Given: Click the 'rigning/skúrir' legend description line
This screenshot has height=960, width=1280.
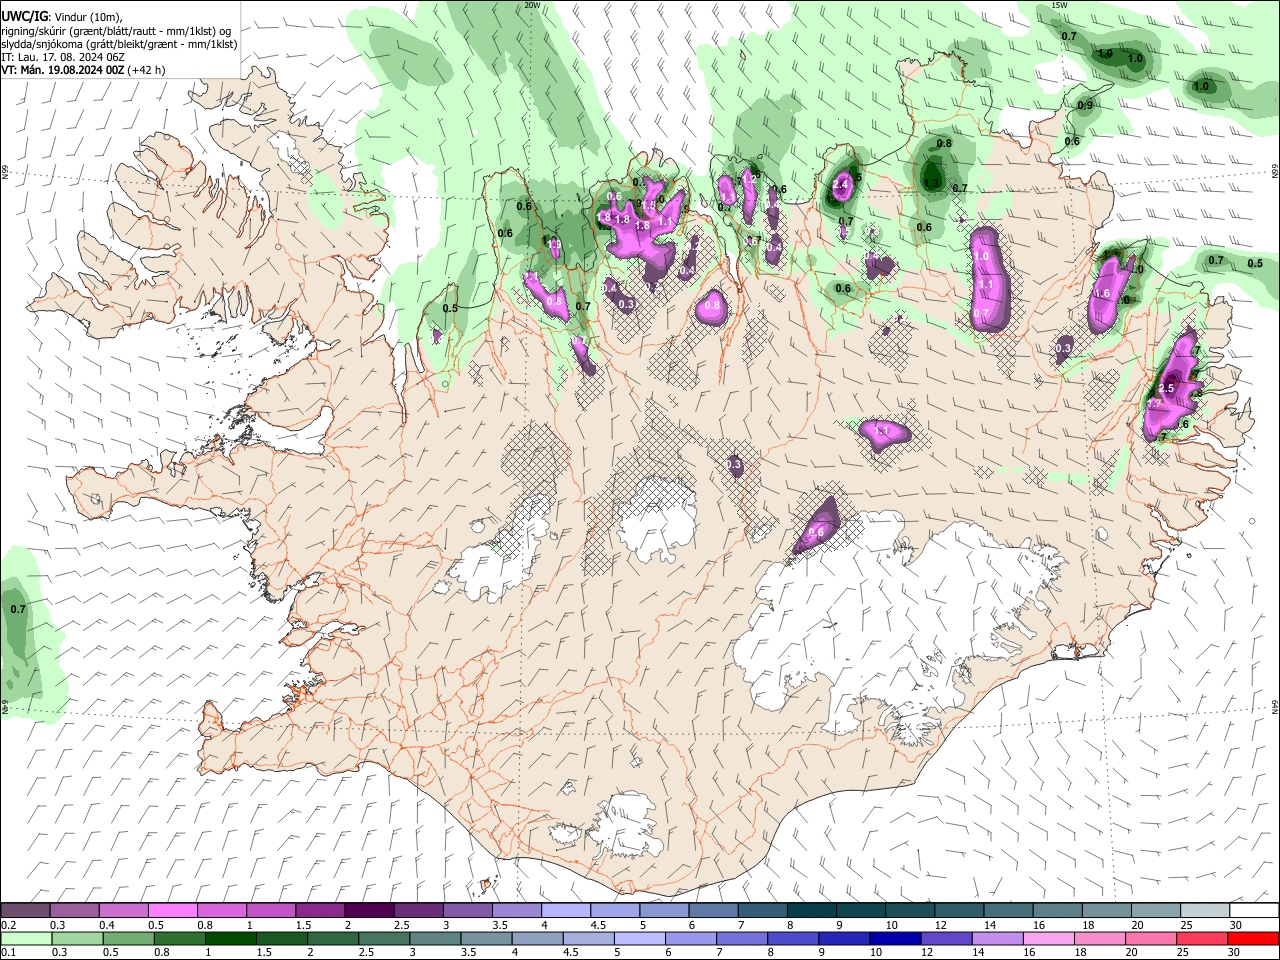Looking at the screenshot, I should [x=118, y=31].
